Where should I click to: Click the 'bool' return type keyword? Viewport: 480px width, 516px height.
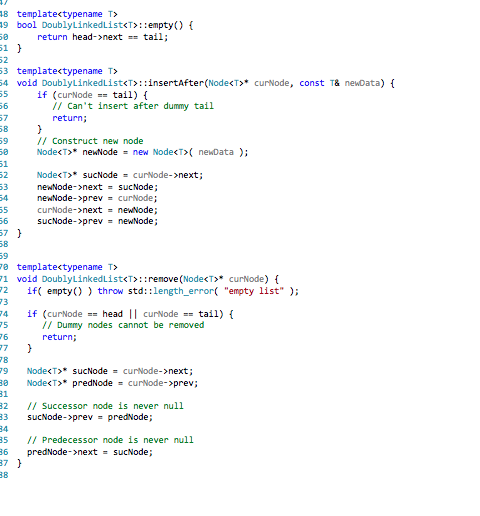(x=27, y=25)
